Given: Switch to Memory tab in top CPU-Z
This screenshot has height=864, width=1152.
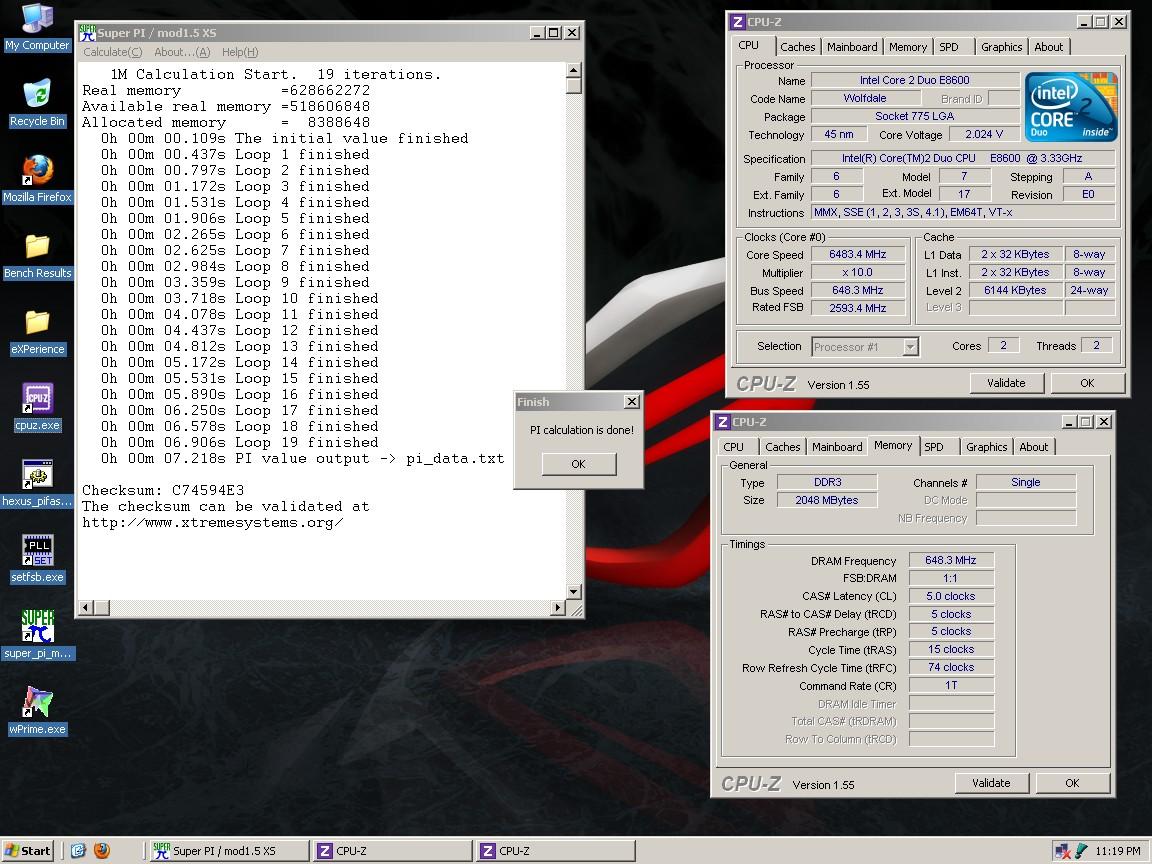Looking at the screenshot, I should [x=907, y=47].
